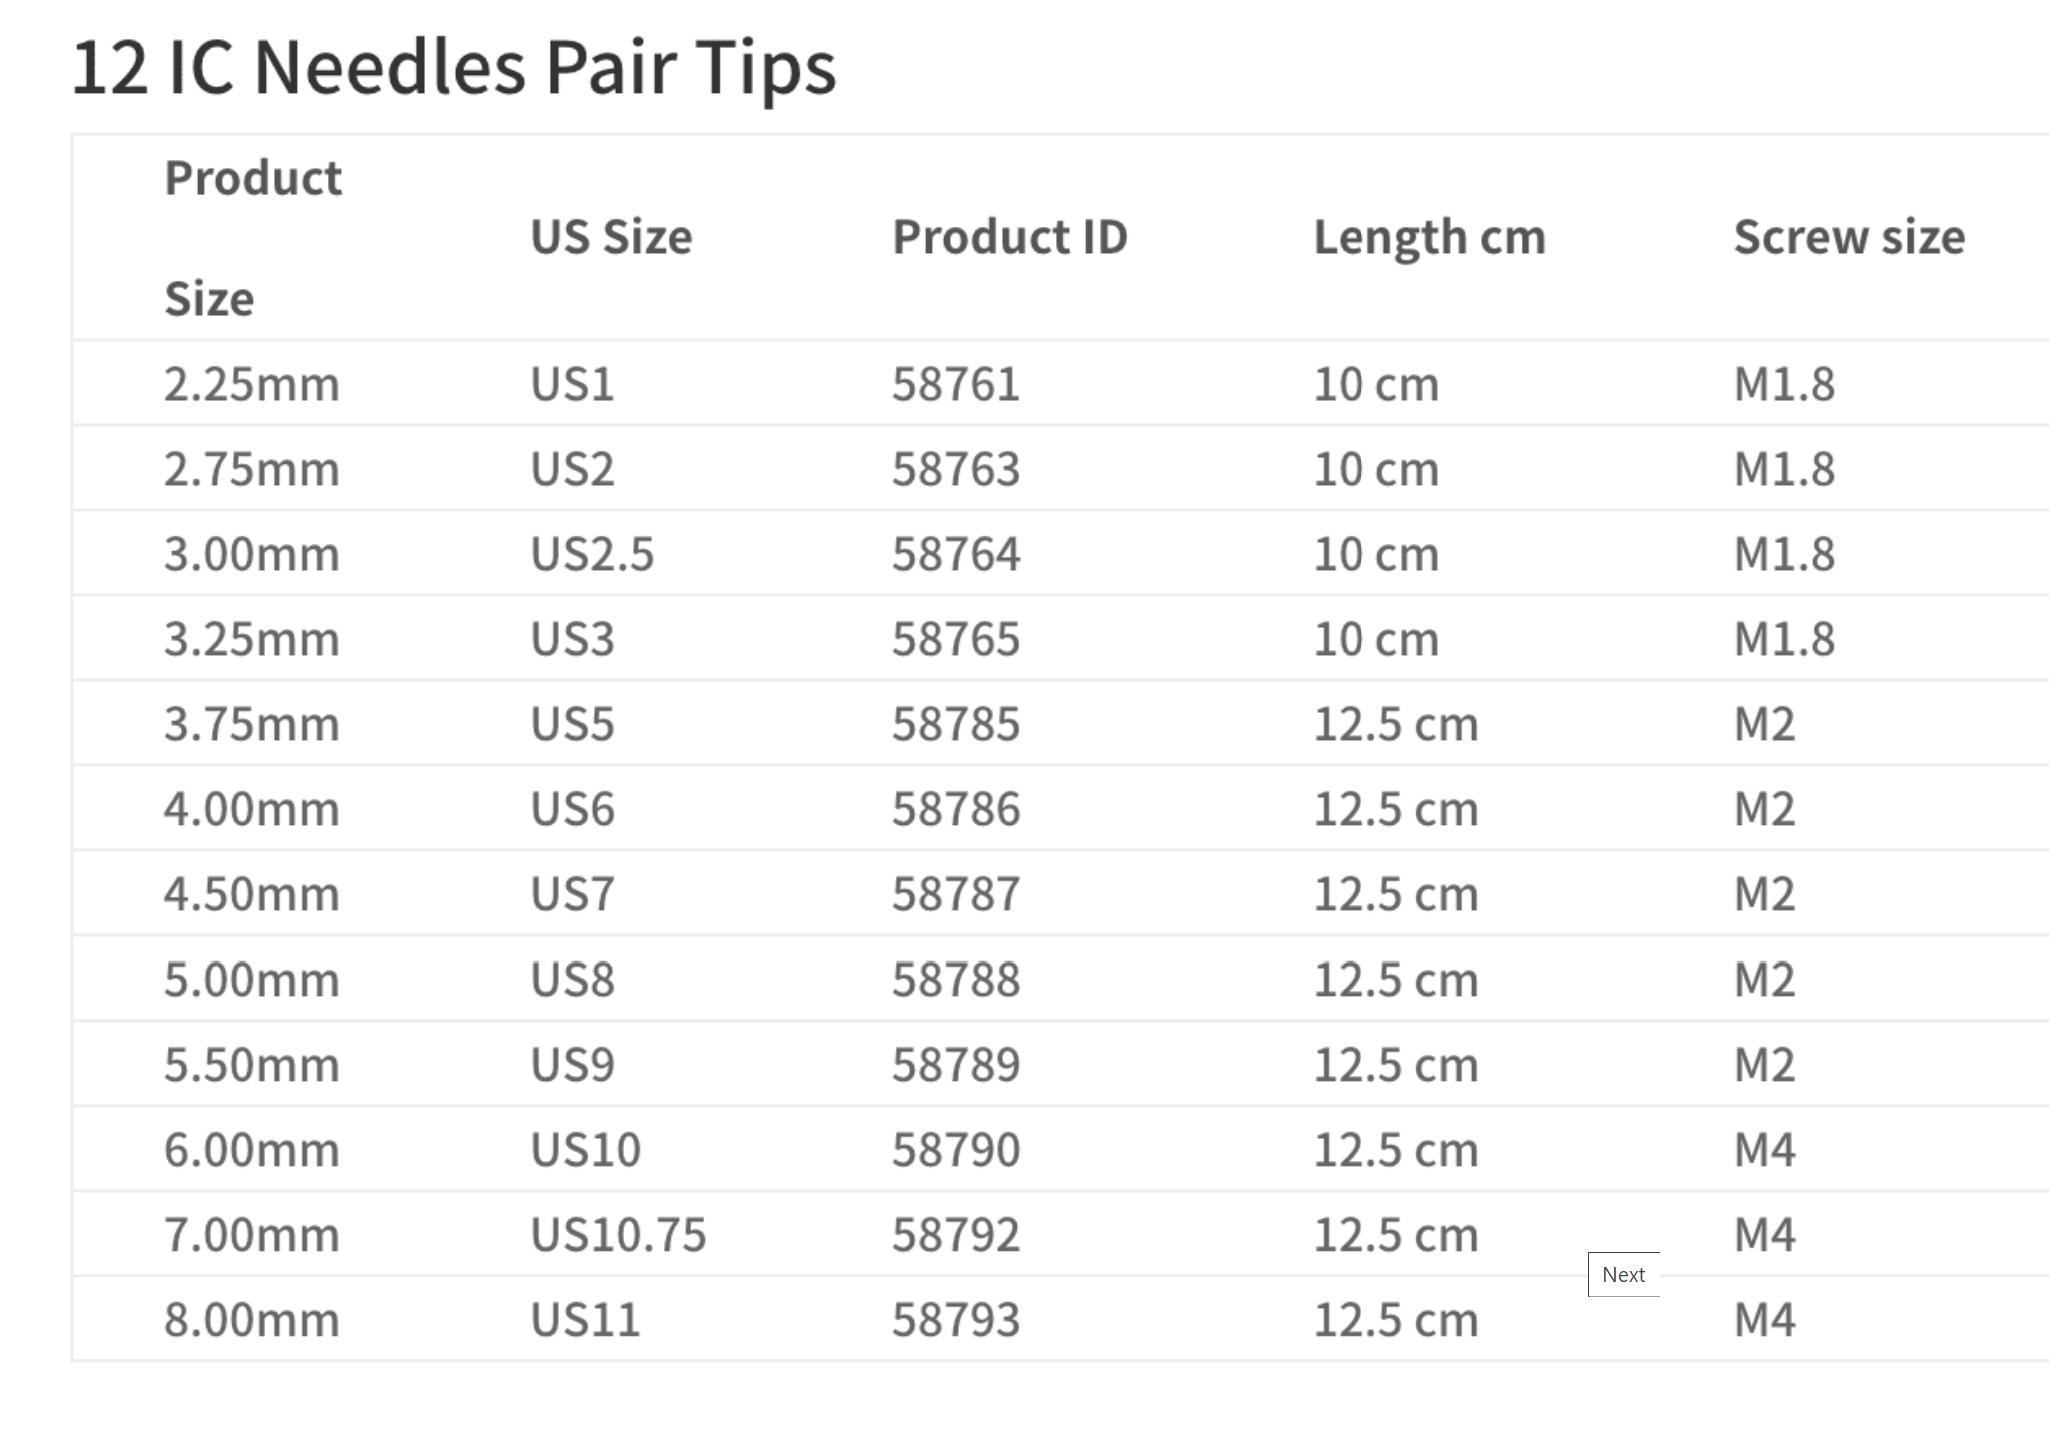Click product ID 58789 cell
The width and height of the screenshot is (2049, 1436).
coord(955,1064)
